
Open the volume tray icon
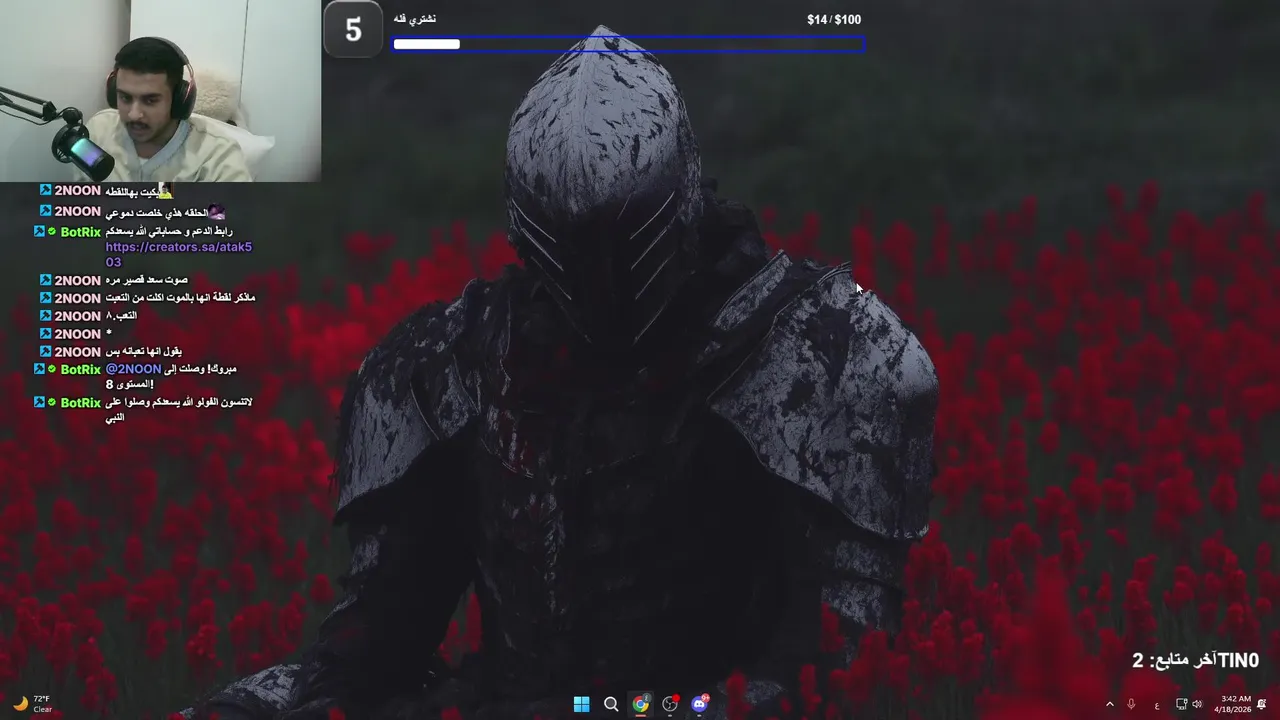coord(1197,705)
